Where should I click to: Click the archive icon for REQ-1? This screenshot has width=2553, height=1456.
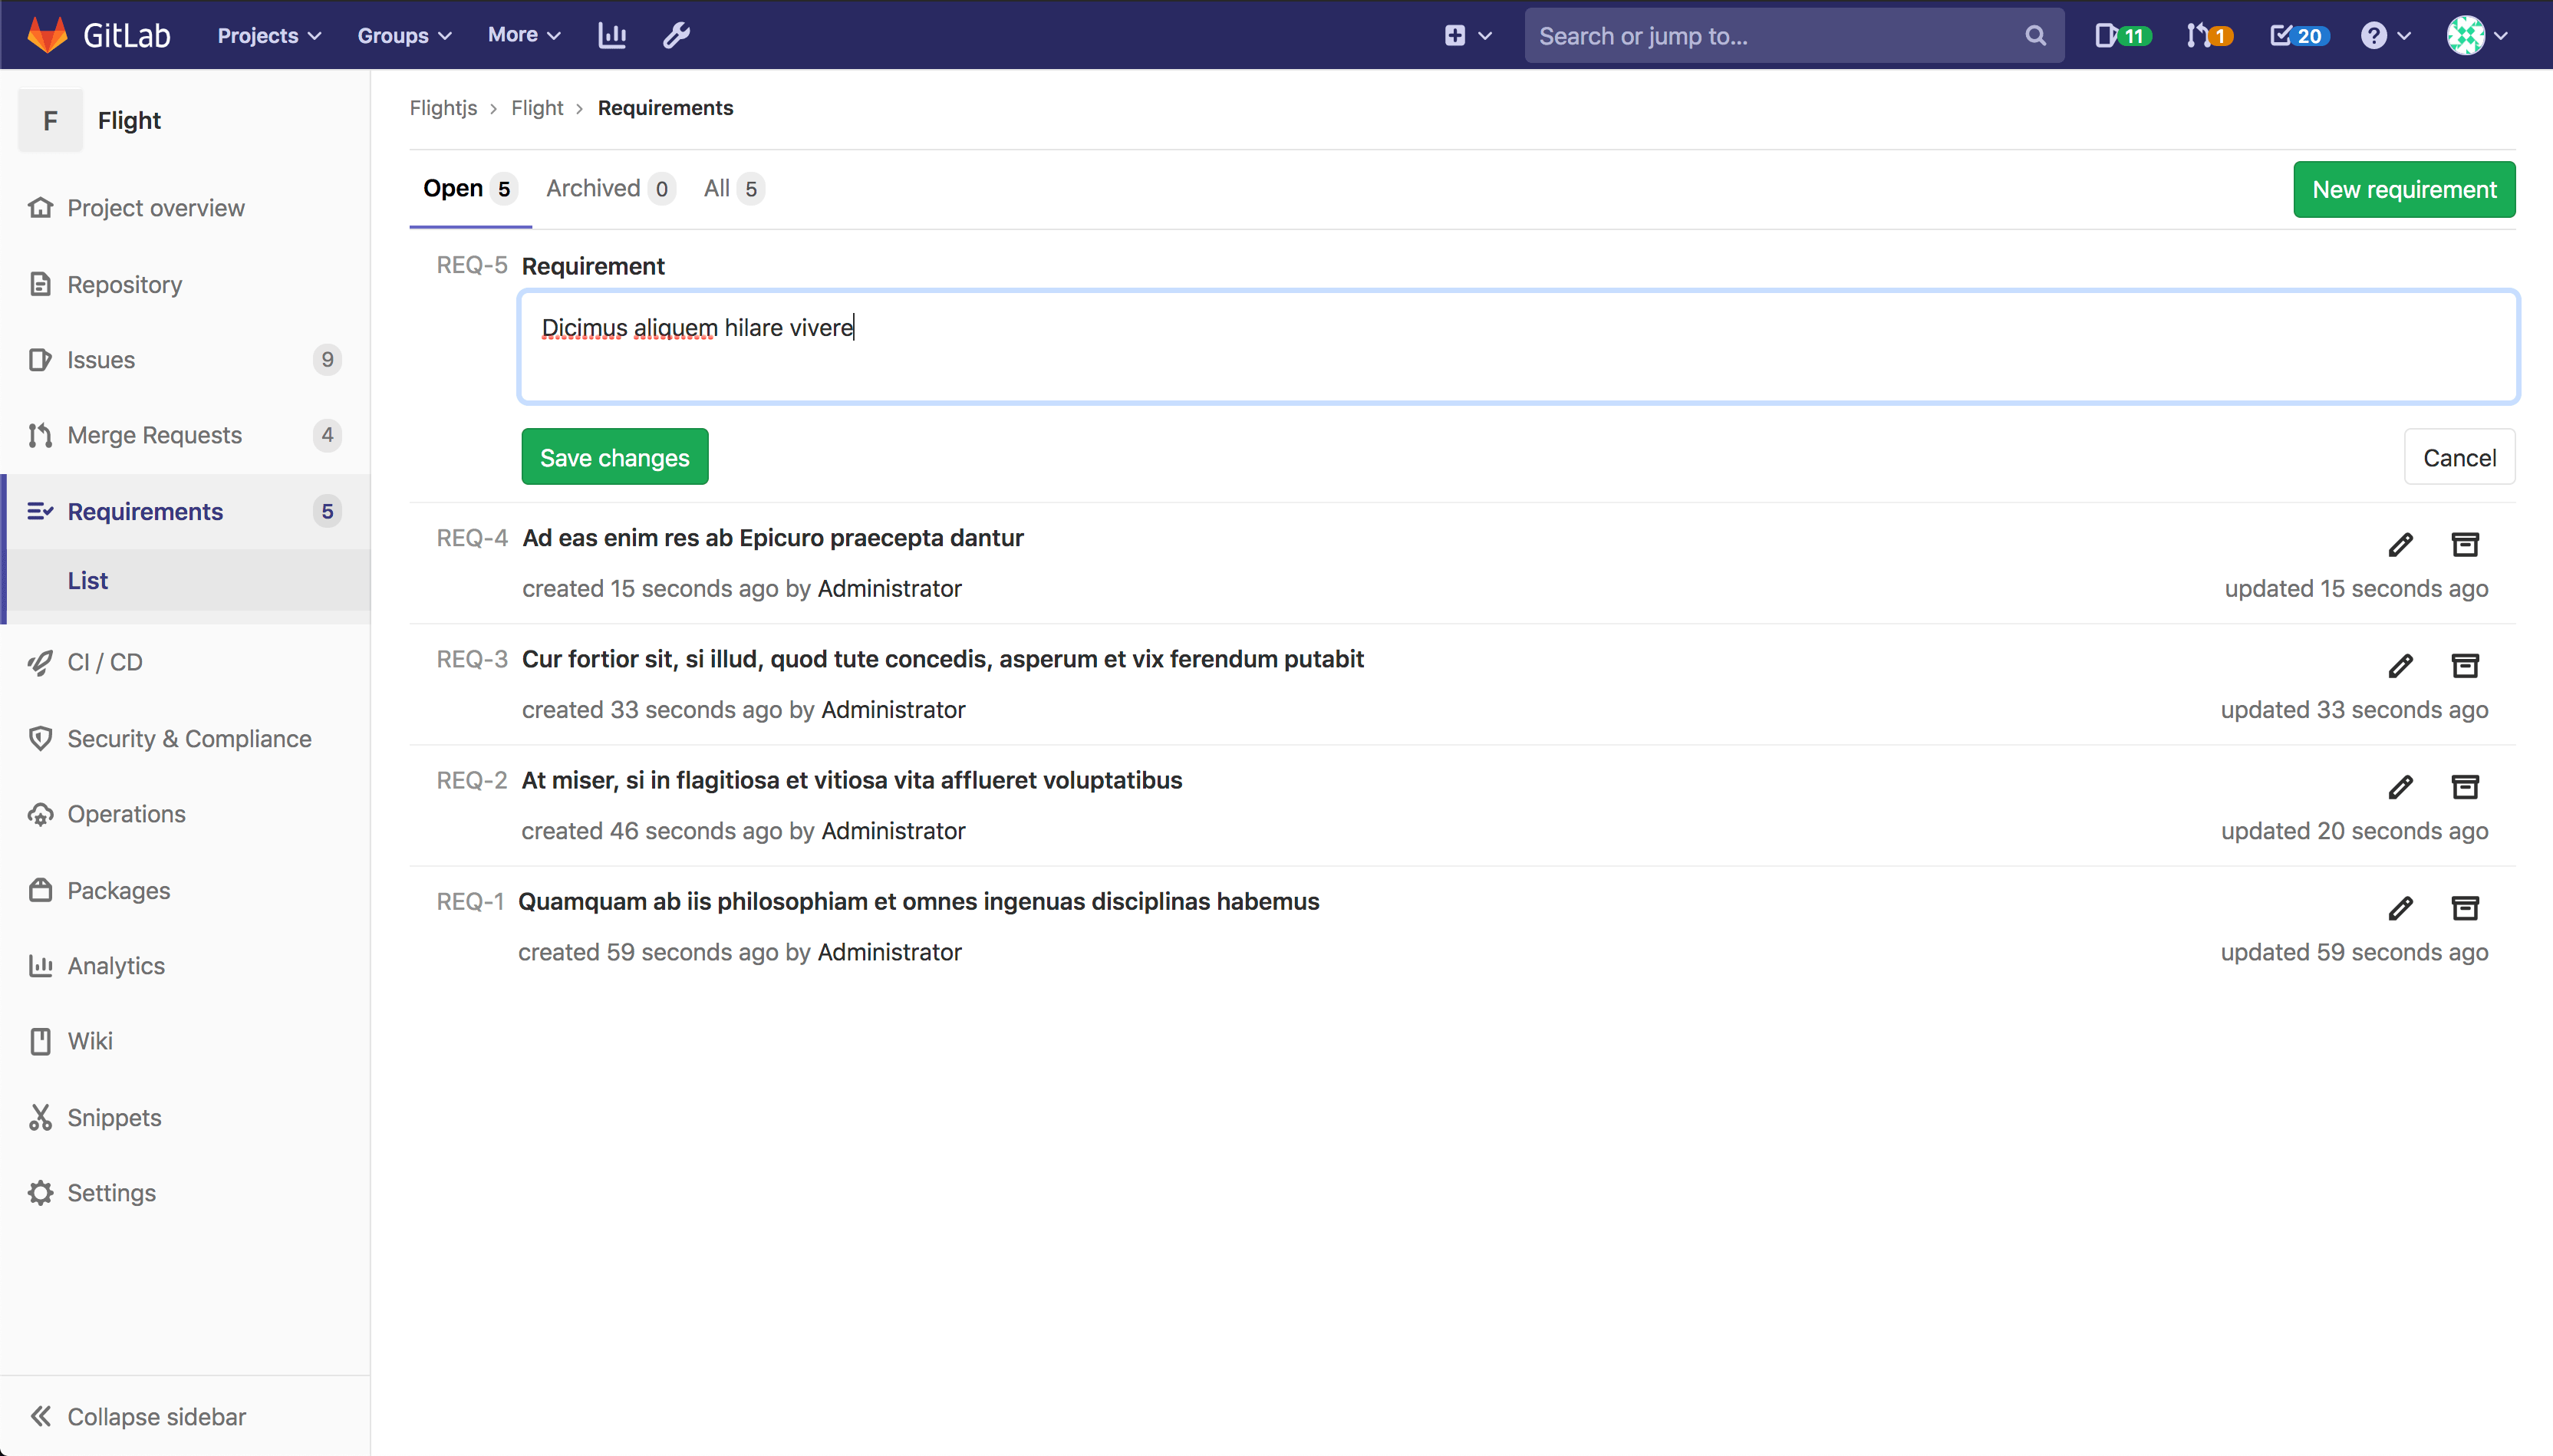click(x=2467, y=907)
